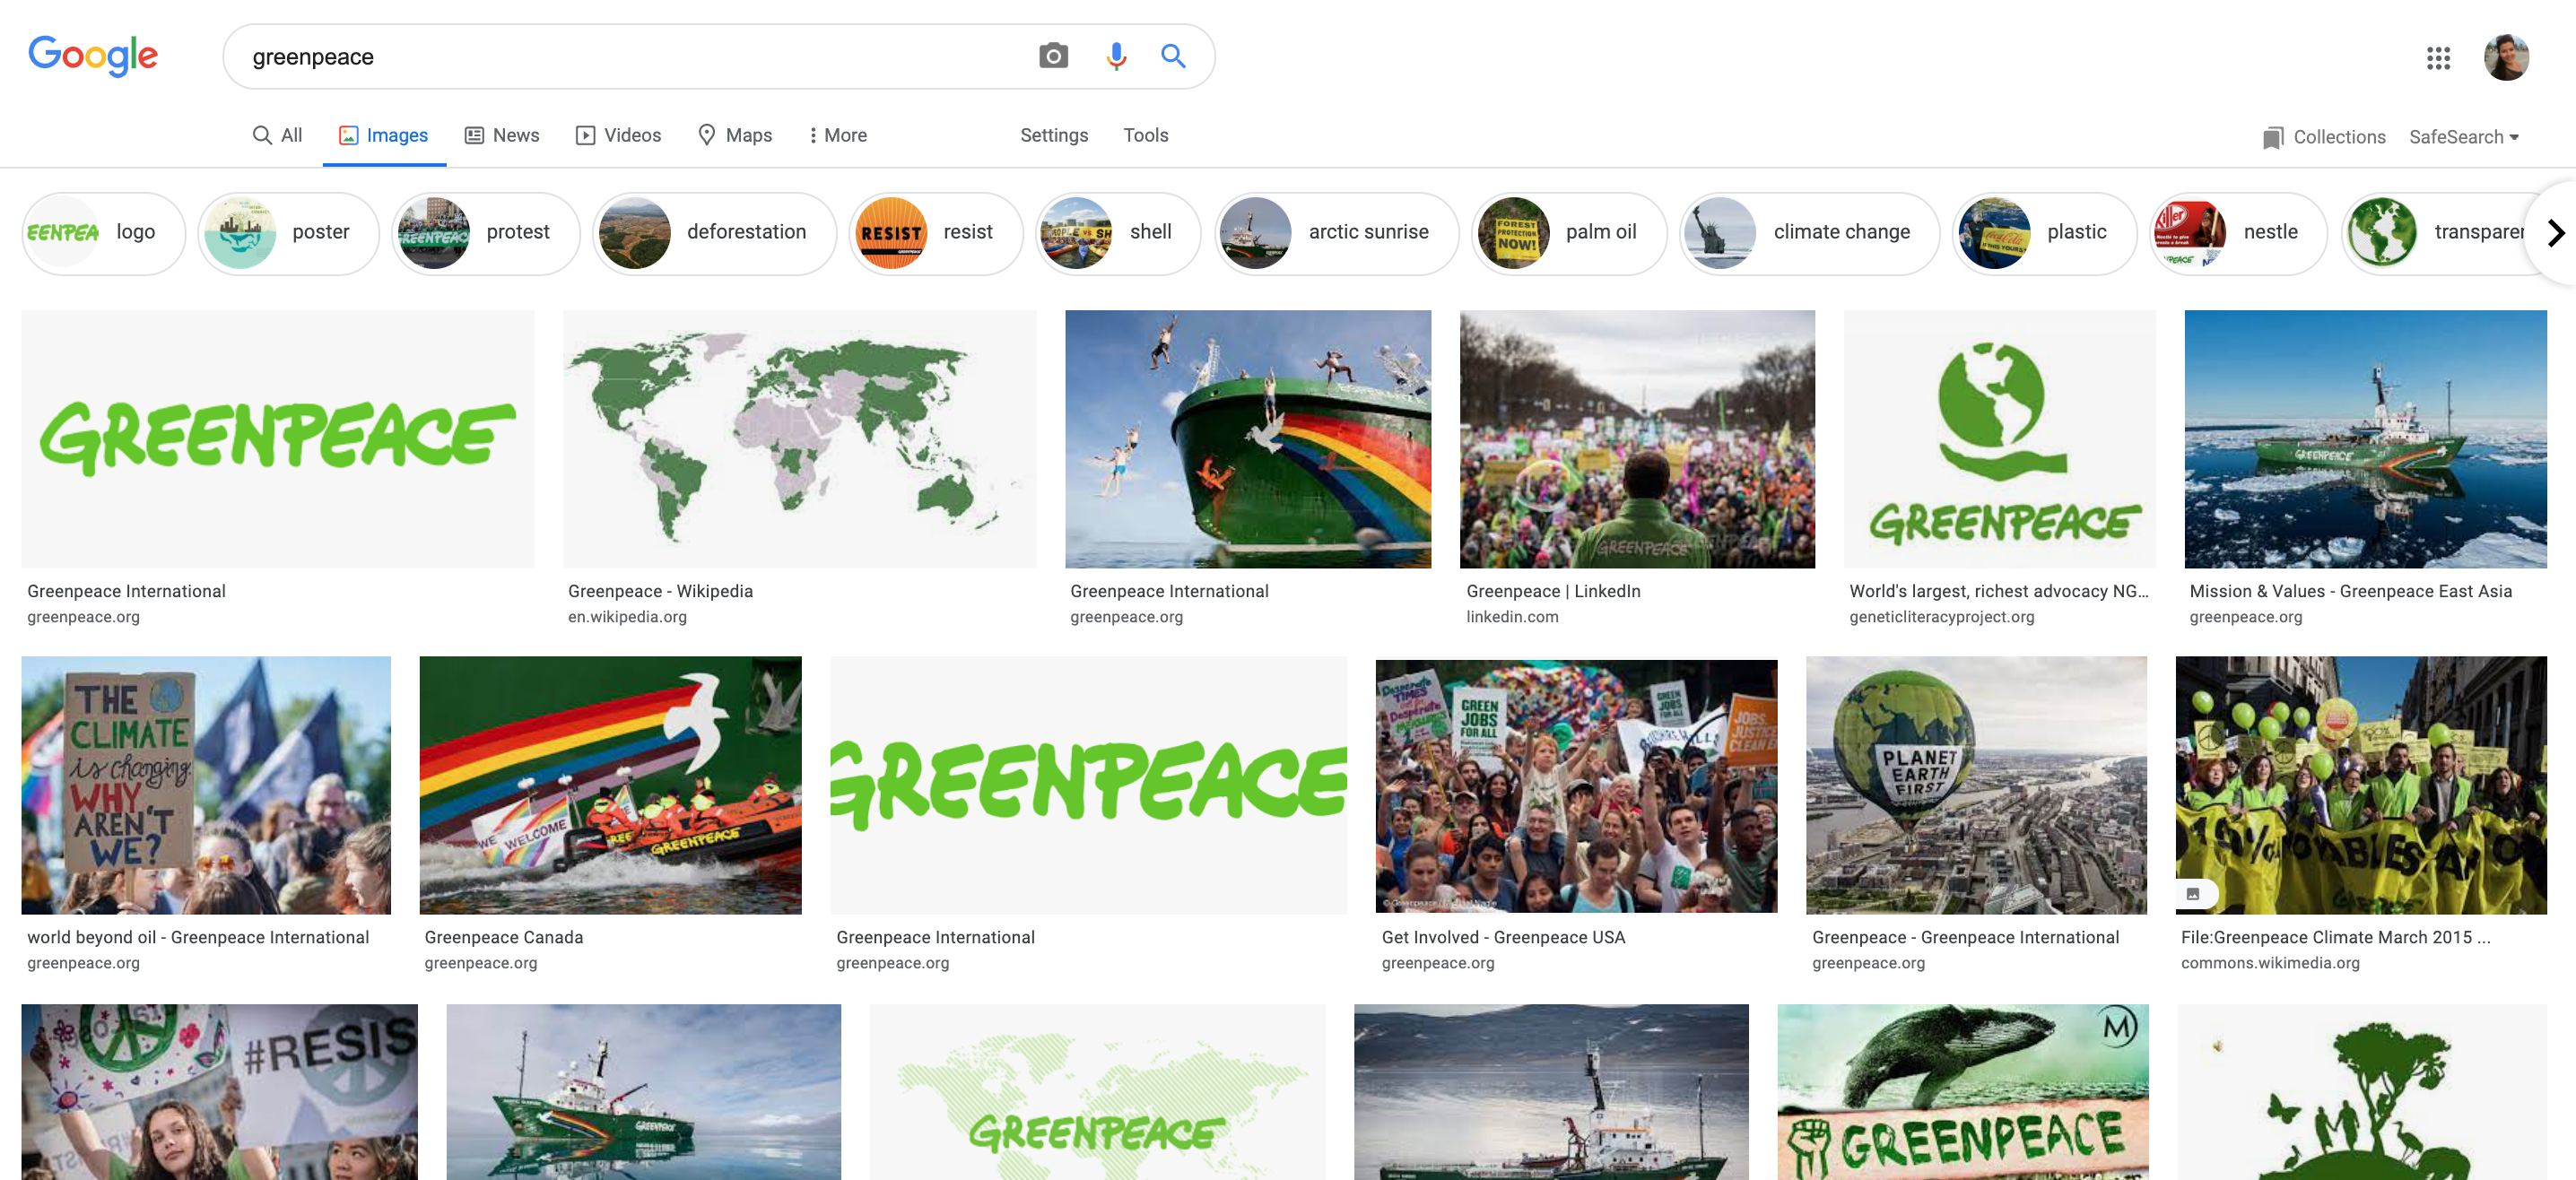Click the Settings link in search bar
Screen dimensions: 2576x1180
pyautogui.click(x=1053, y=134)
